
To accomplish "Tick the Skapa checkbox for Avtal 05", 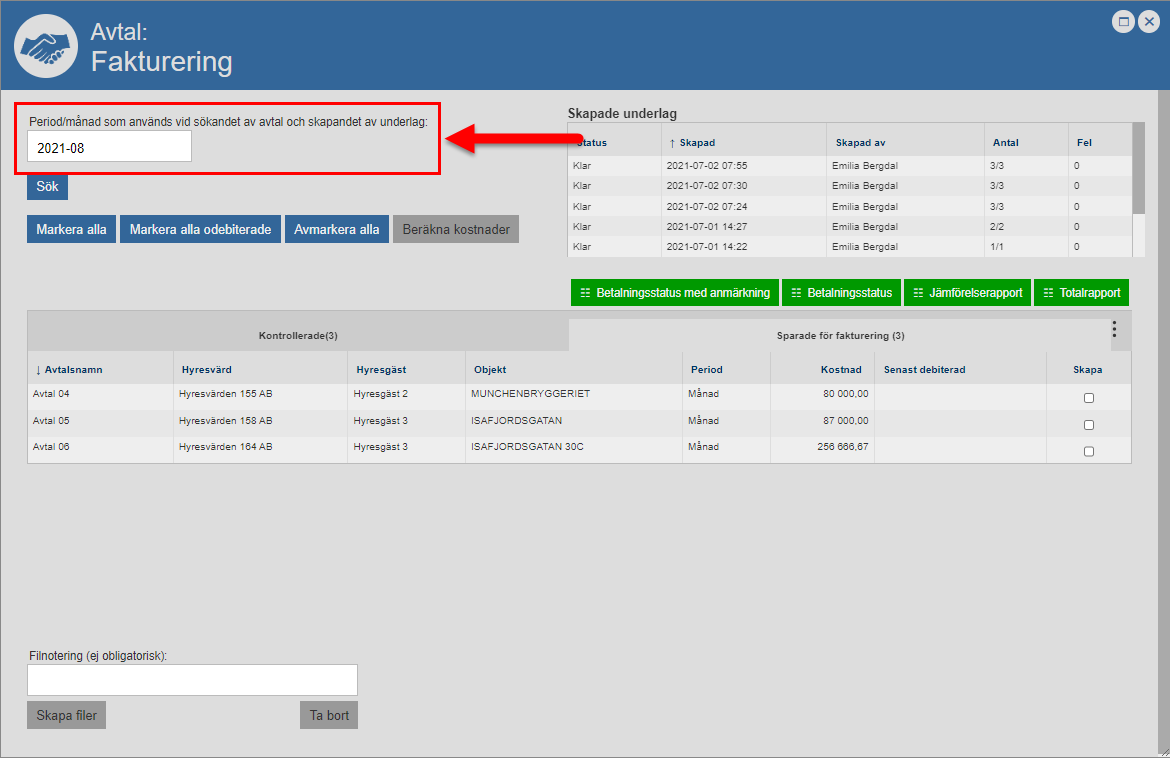I will pyautogui.click(x=1089, y=425).
